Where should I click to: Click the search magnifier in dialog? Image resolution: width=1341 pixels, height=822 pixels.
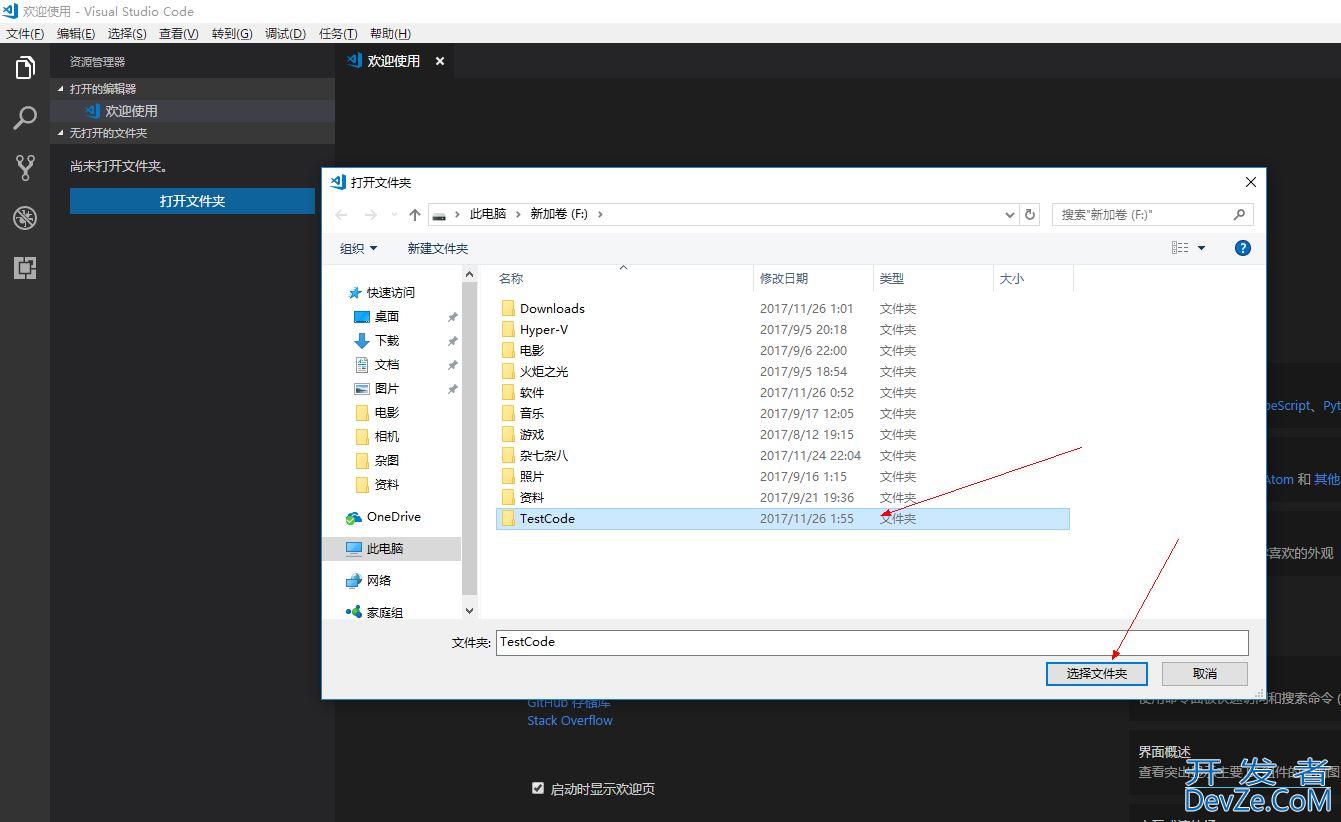pos(1239,214)
